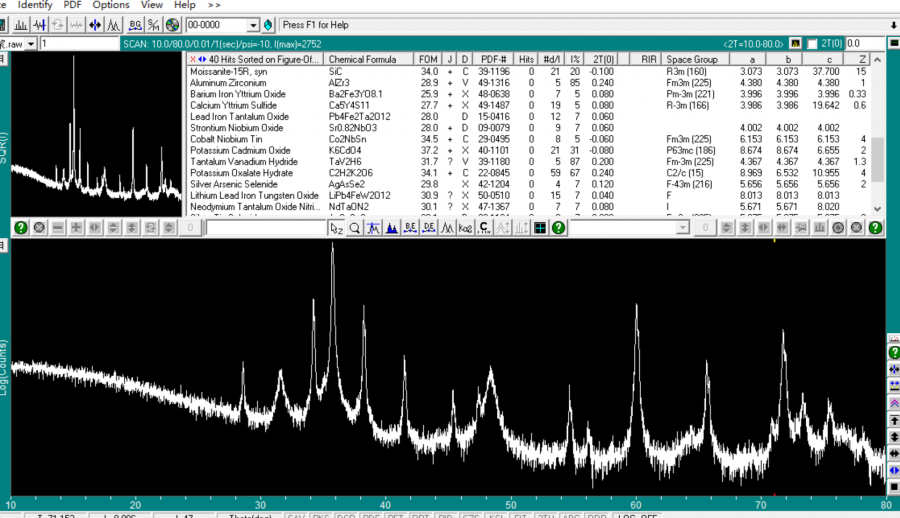
Task: Open the Options menu
Action: pyautogui.click(x=111, y=5)
